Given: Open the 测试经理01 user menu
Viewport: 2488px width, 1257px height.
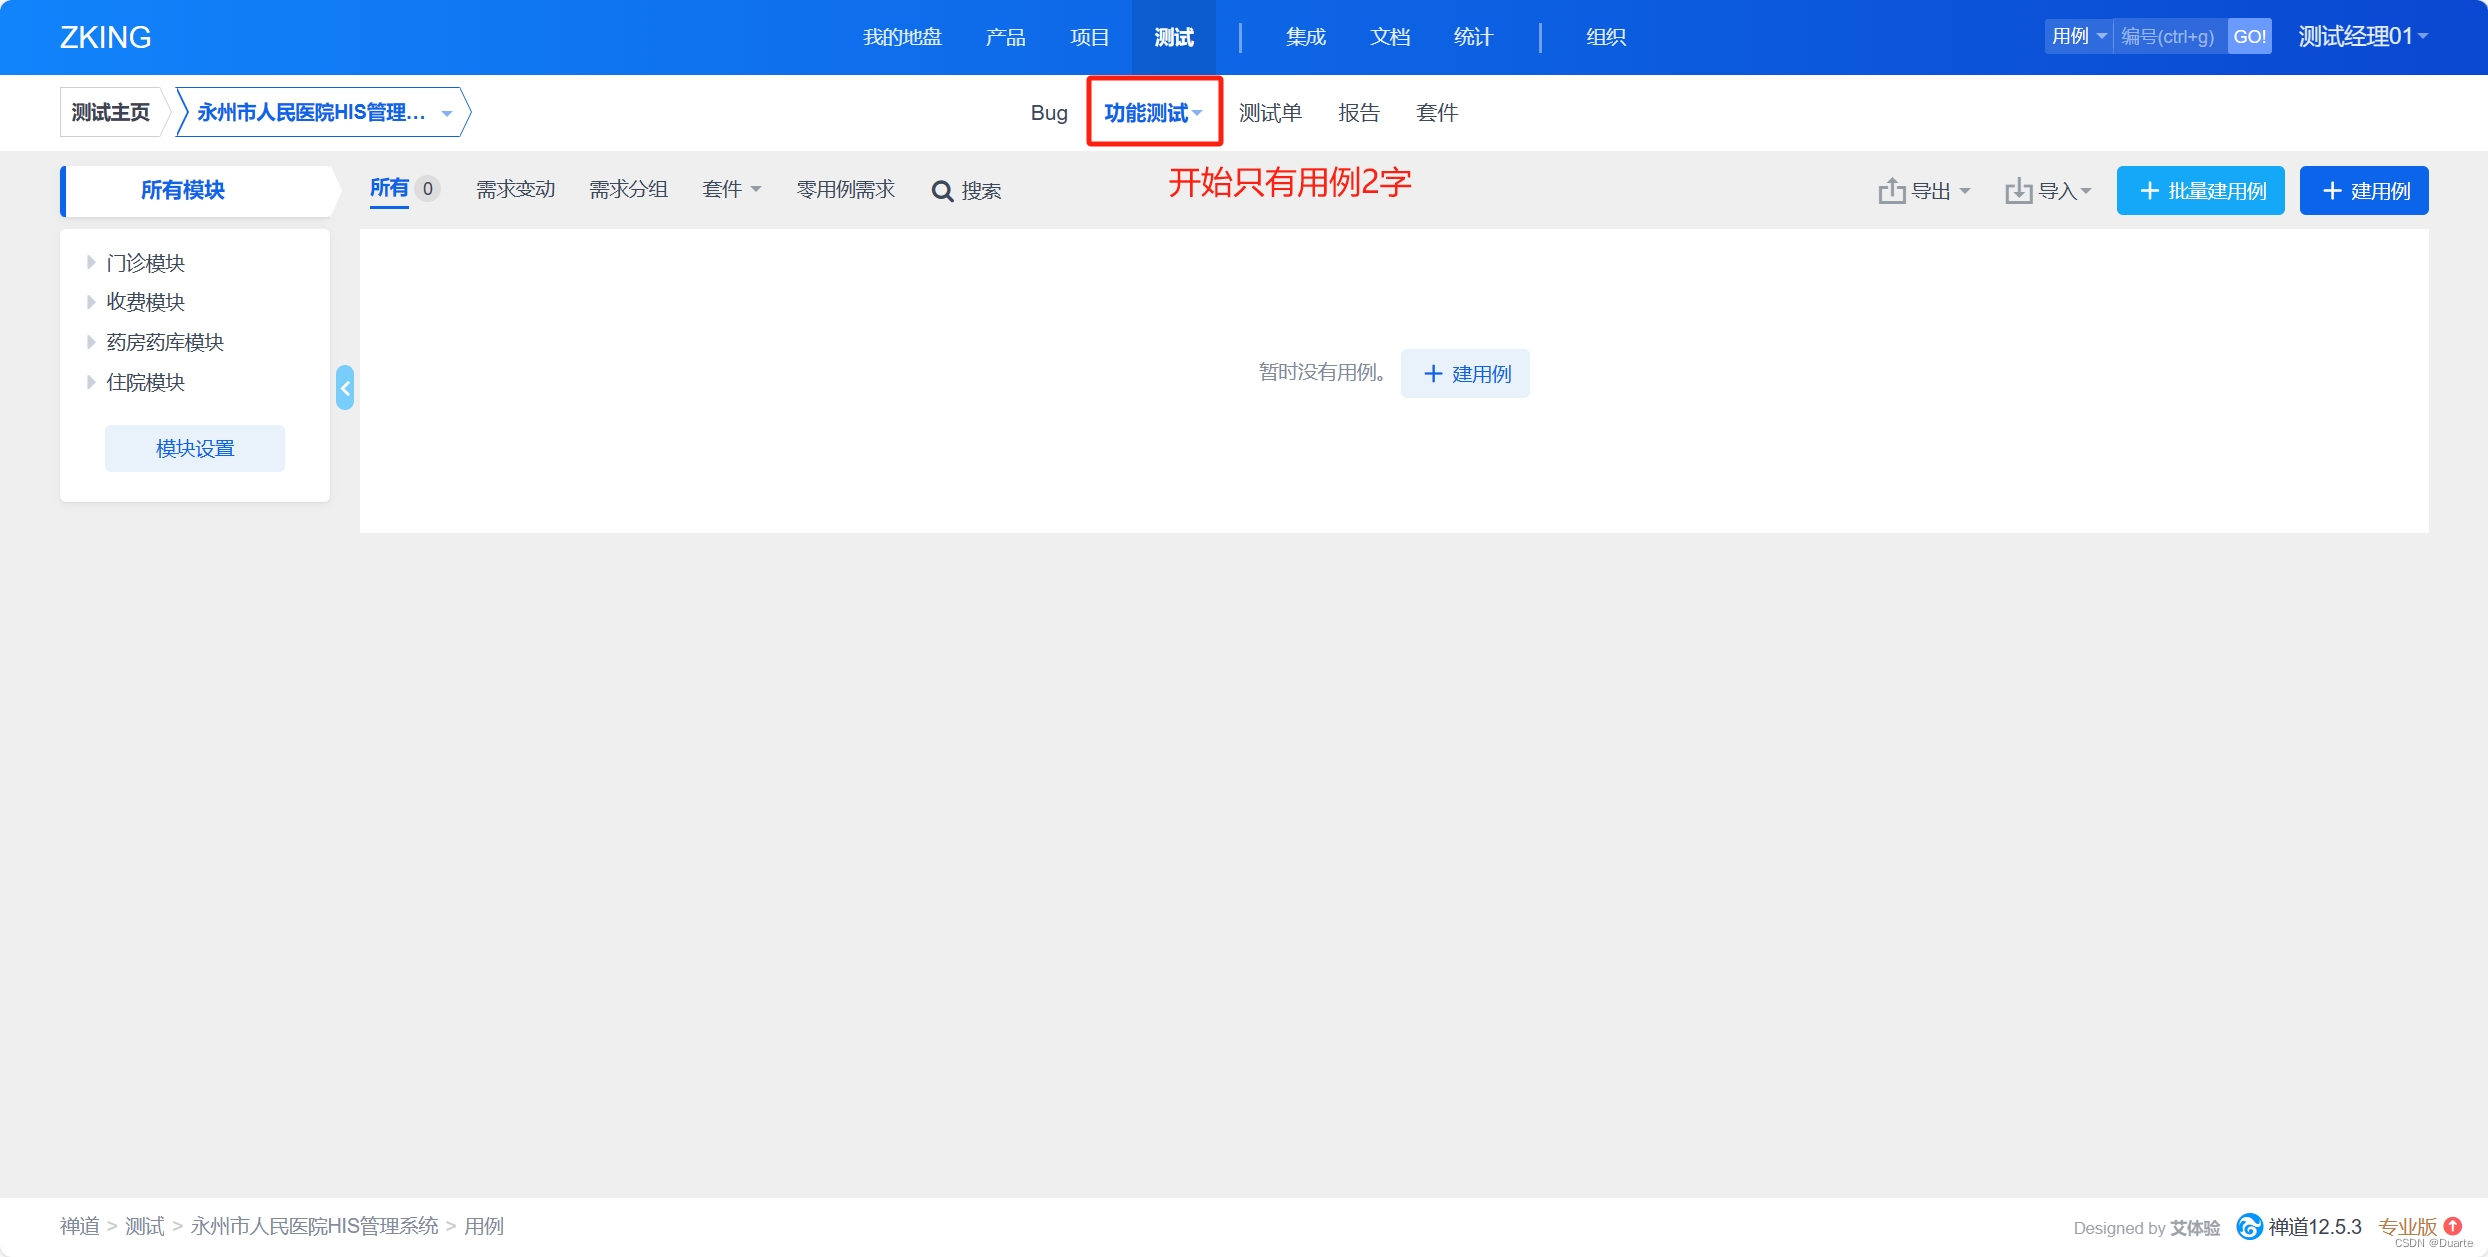Looking at the screenshot, I should point(2362,37).
